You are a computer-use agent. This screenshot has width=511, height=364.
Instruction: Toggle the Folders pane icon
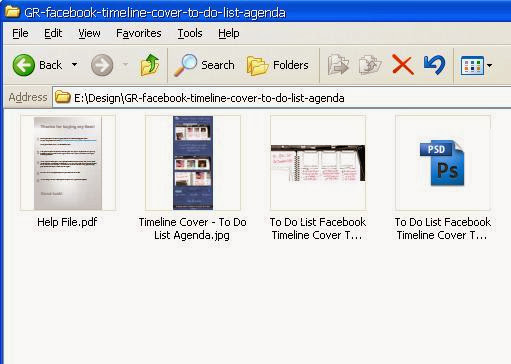(x=257, y=65)
